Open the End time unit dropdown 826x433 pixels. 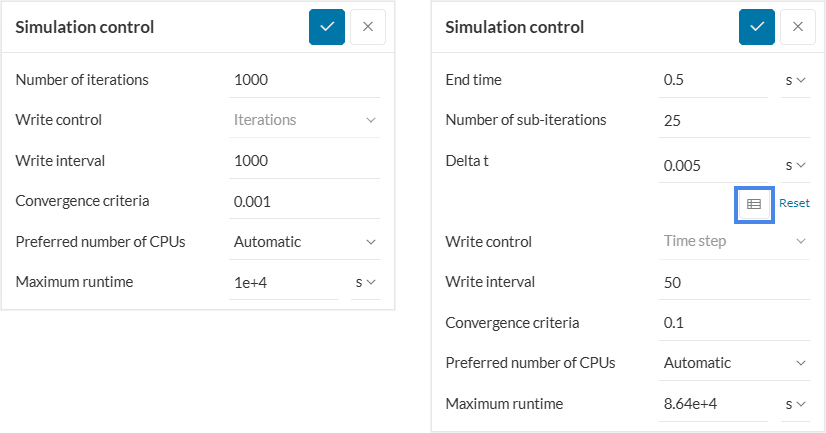click(x=795, y=80)
